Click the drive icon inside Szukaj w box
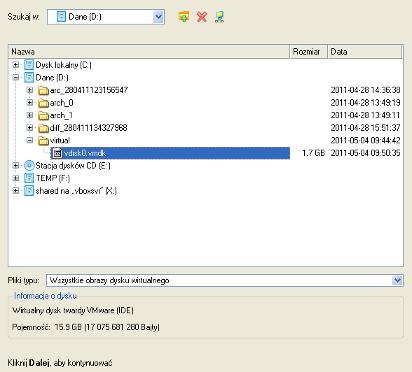The image size is (412, 372). tap(61, 17)
